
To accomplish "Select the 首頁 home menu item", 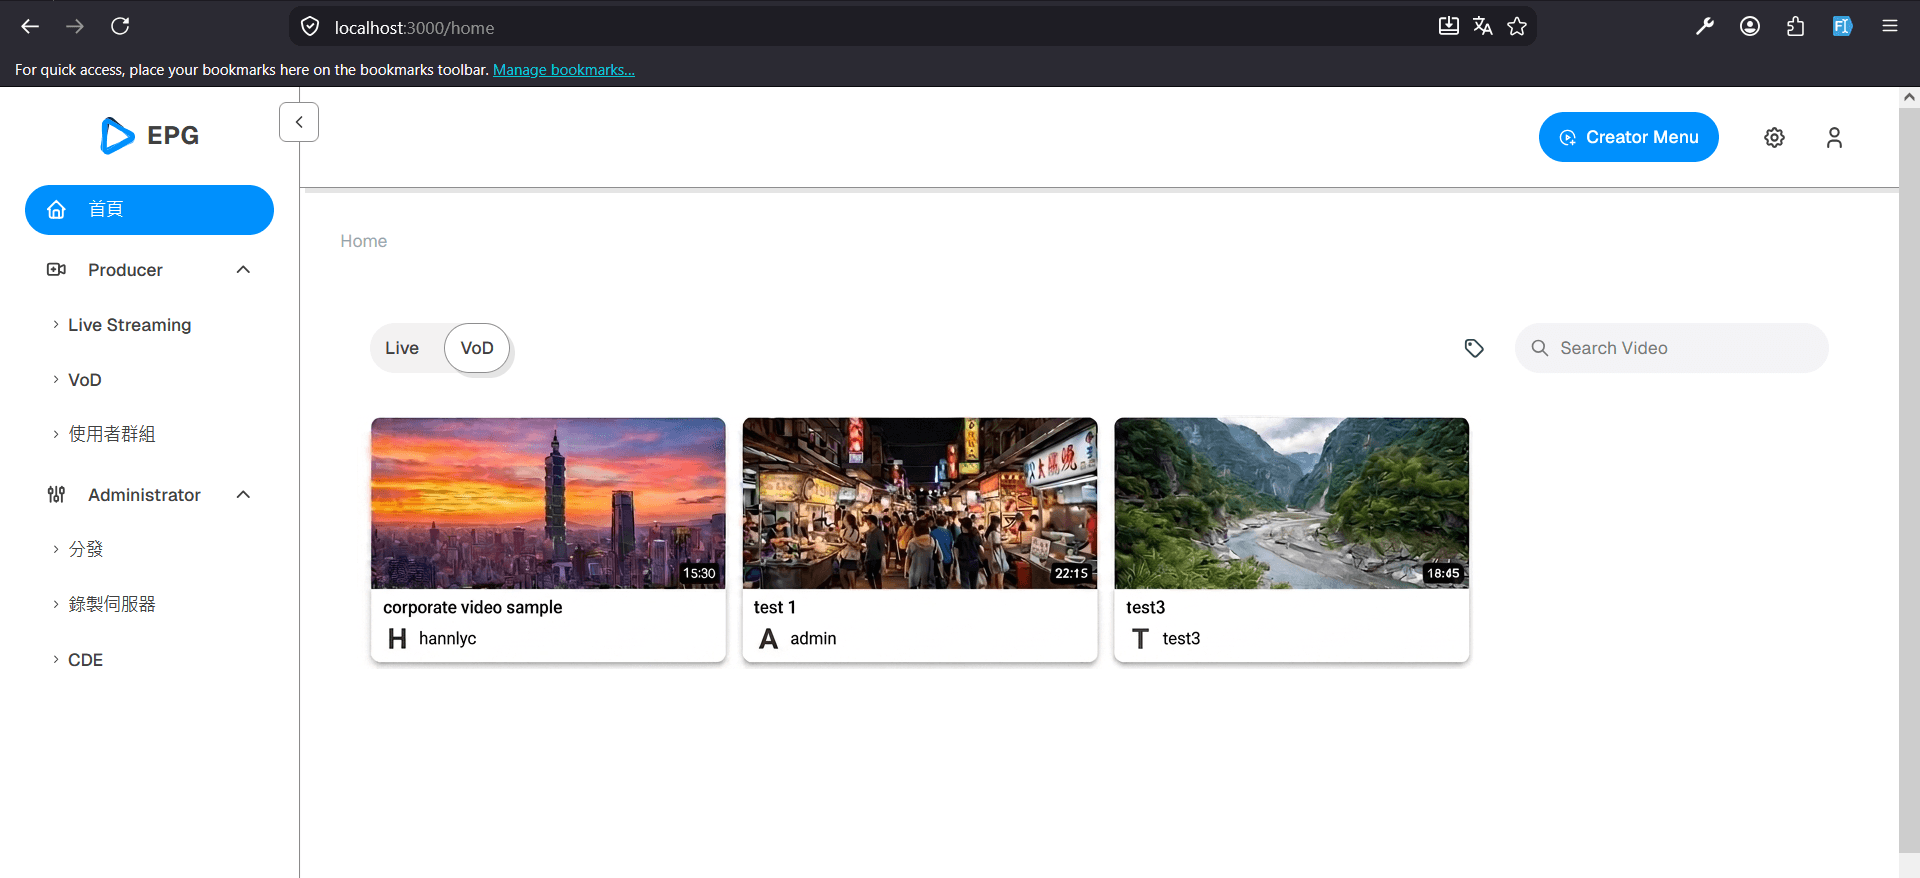I will pyautogui.click(x=149, y=210).
